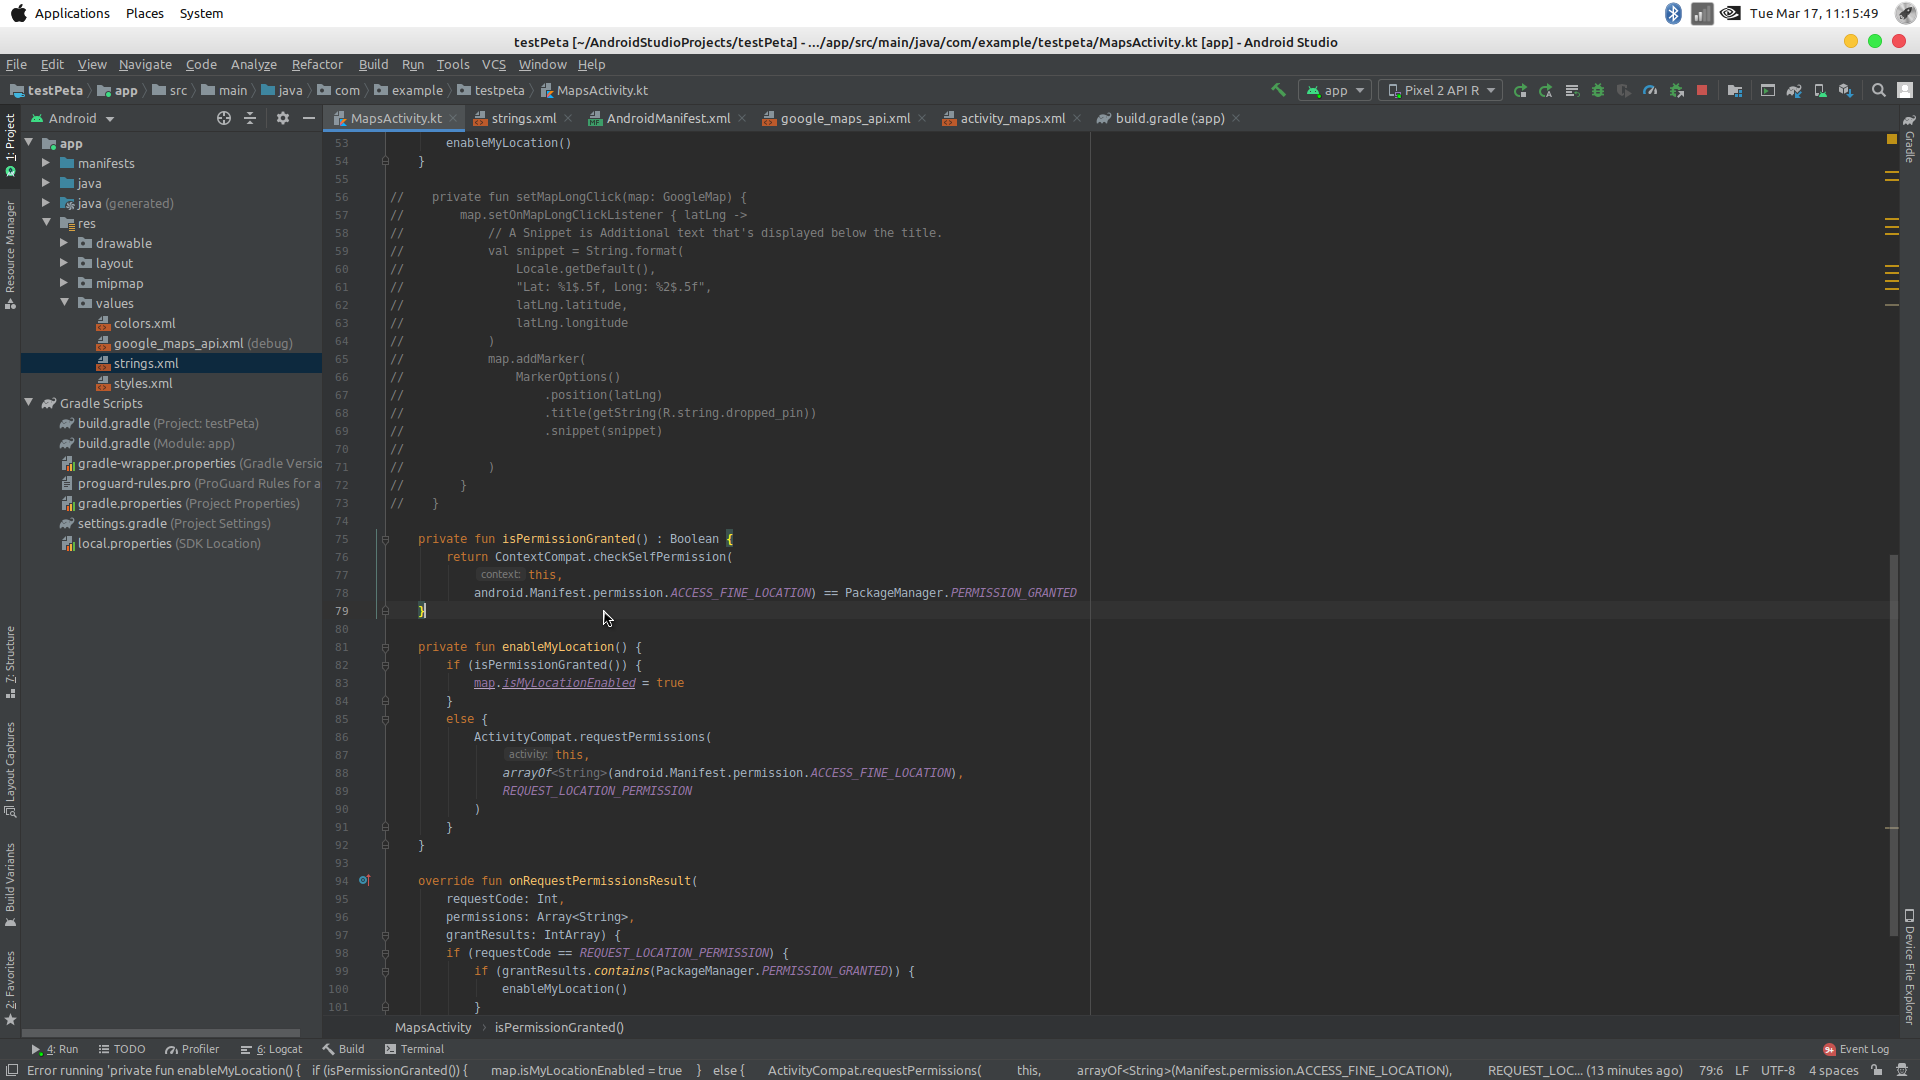
Task: Click the Rerun app icon
Action: pos(1520,90)
